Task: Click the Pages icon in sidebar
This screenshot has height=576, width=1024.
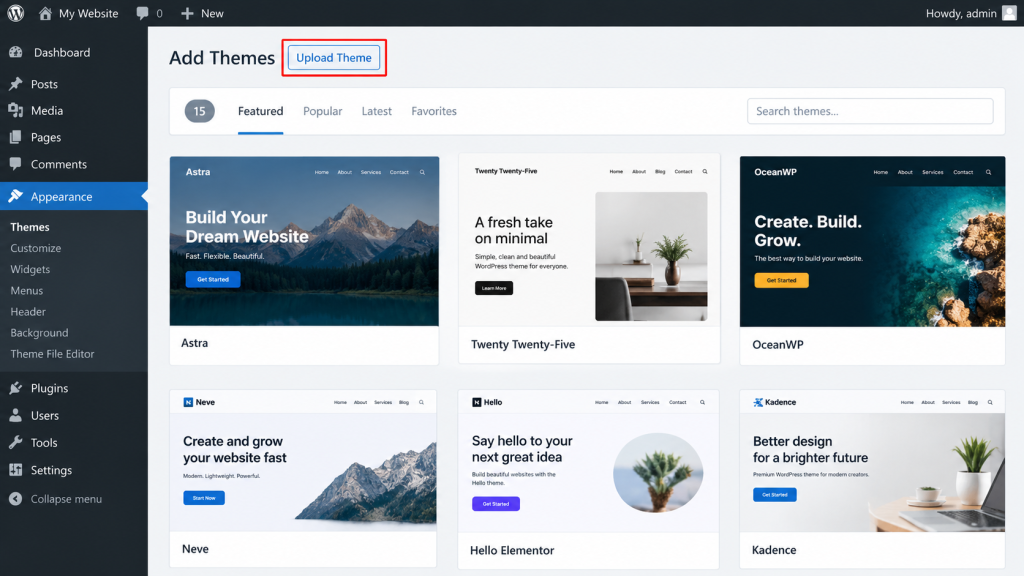Action: 16,137
